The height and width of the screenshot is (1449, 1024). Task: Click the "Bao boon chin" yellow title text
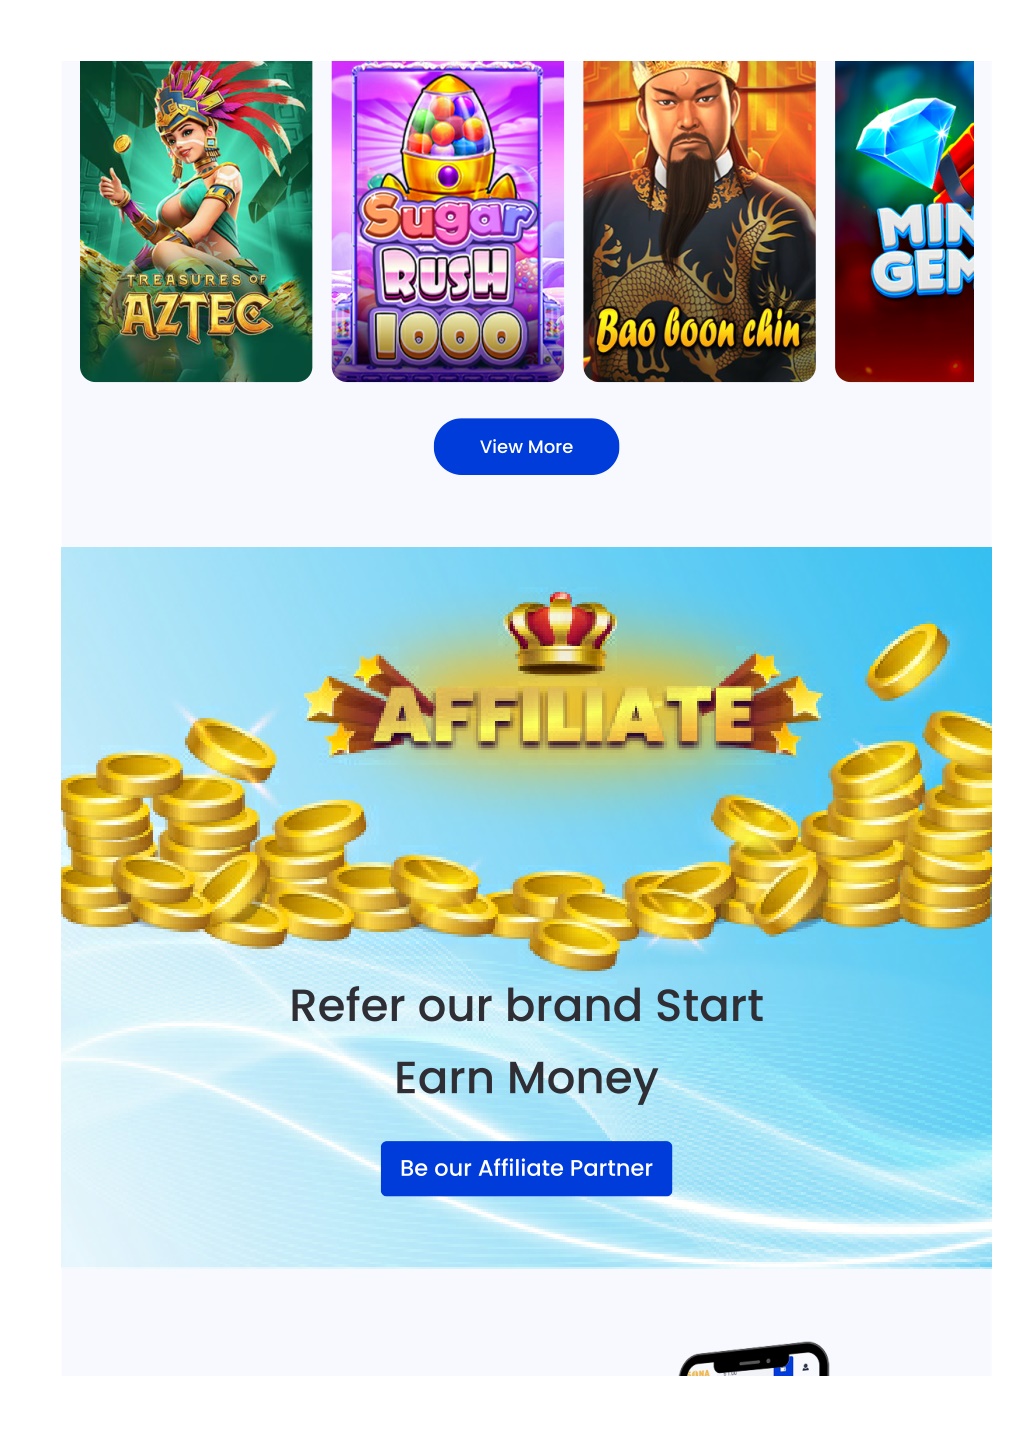[699, 330]
